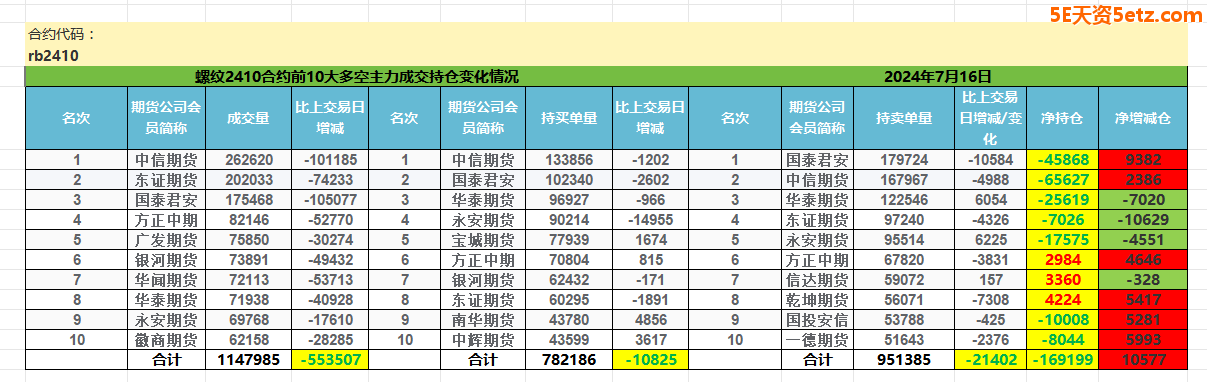1207x382 pixels.
Task: Select the 持买单量 column header
Action: click(568, 118)
